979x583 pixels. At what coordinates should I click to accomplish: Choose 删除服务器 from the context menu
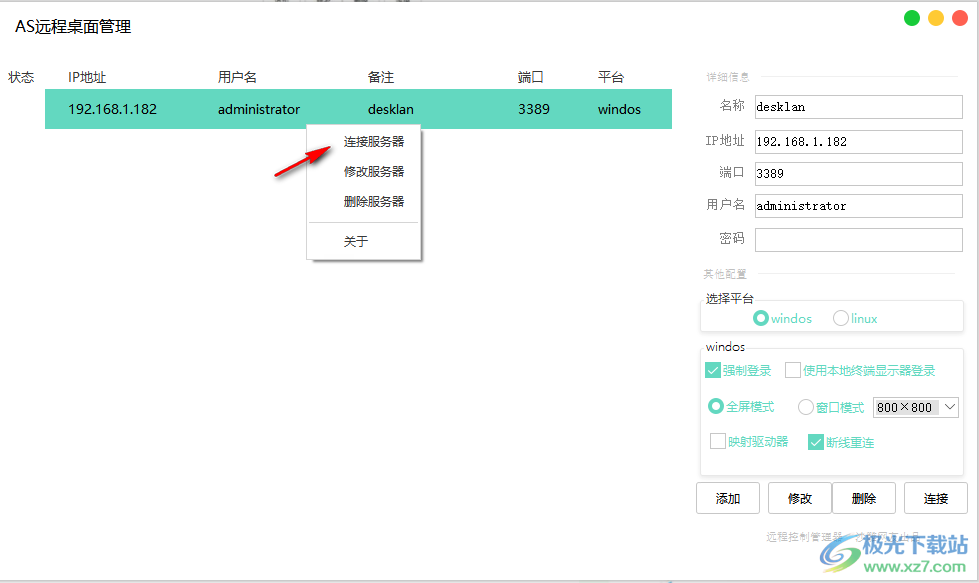pyautogui.click(x=373, y=202)
